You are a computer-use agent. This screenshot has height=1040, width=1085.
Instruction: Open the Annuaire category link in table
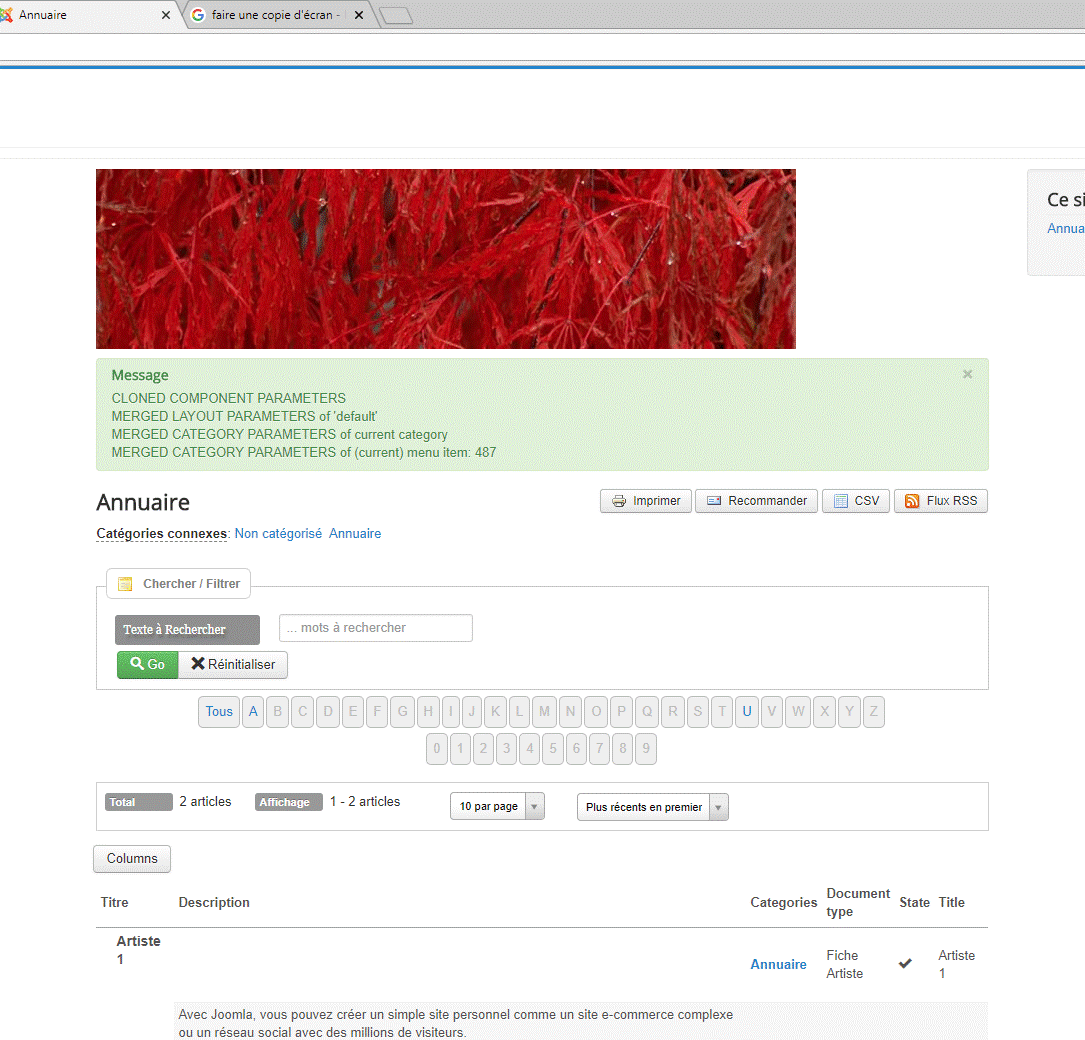(x=778, y=965)
